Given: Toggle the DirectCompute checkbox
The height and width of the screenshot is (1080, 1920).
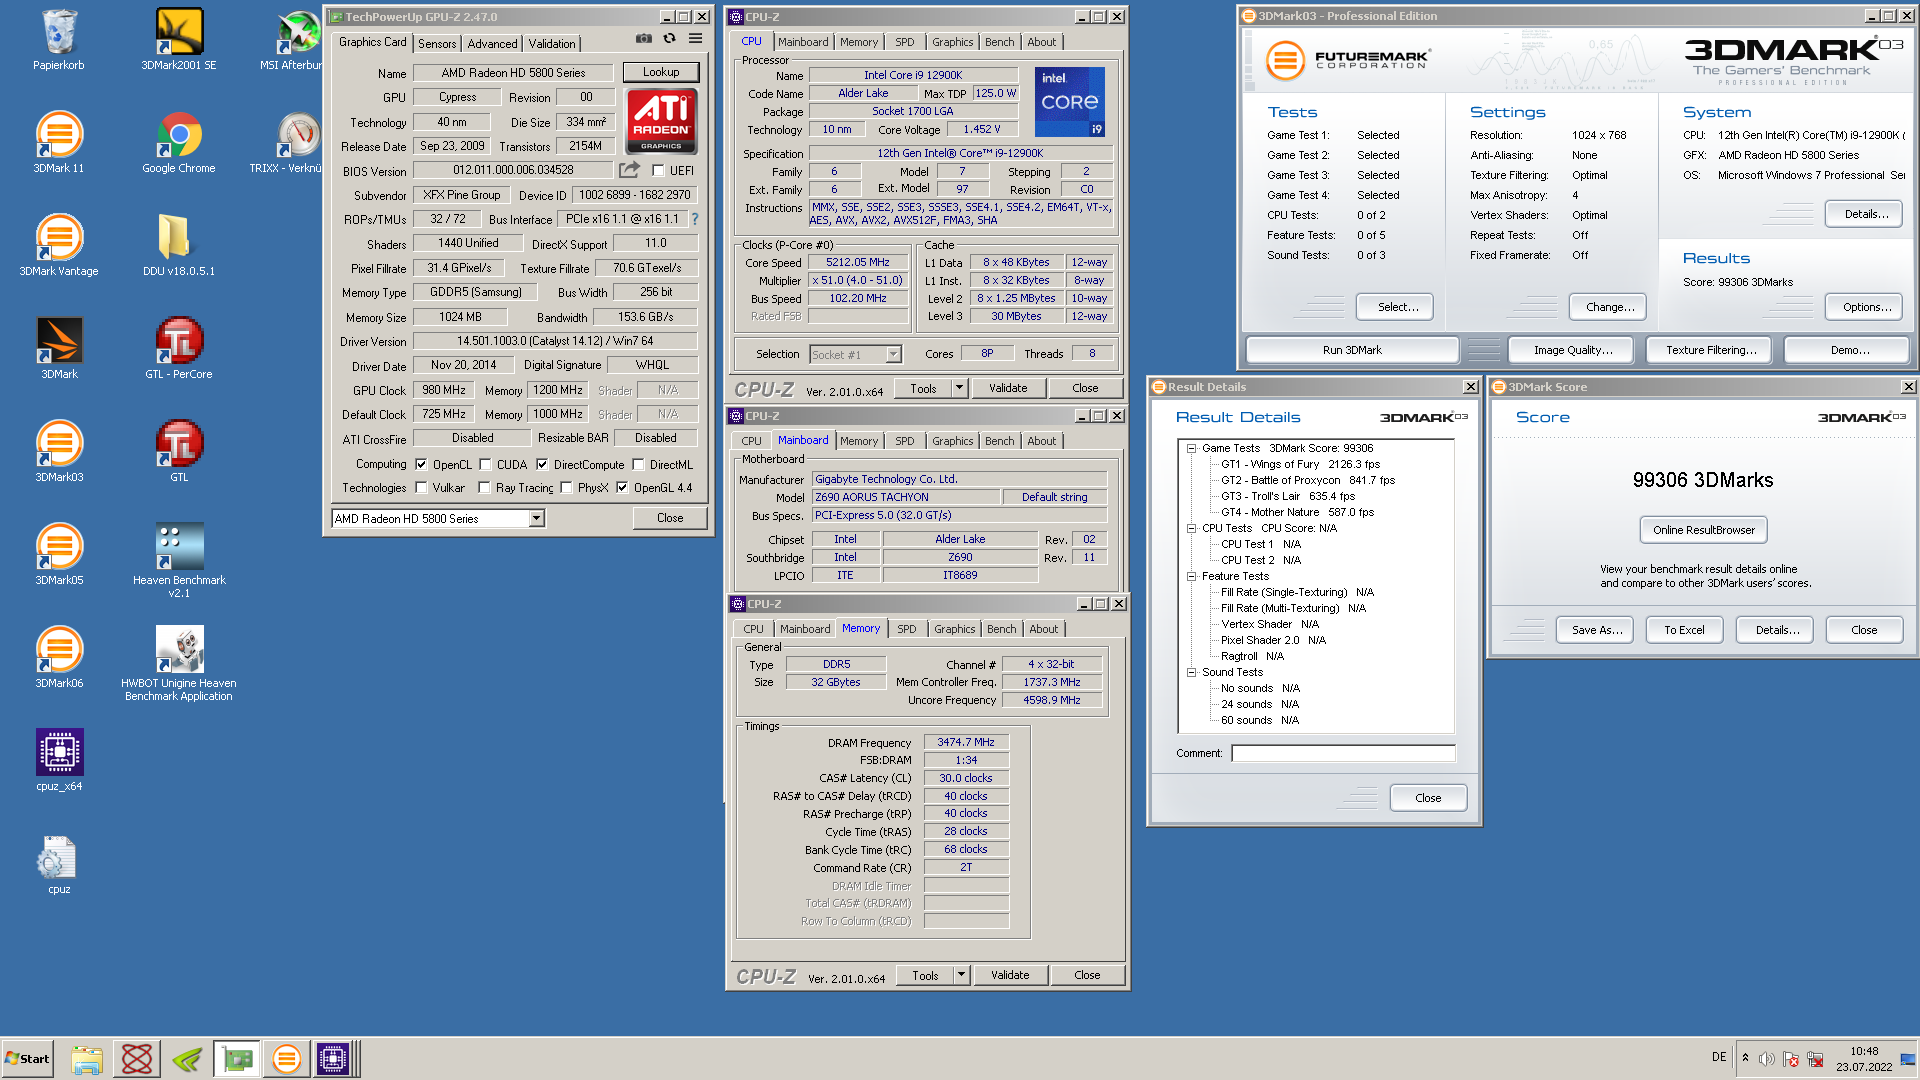Looking at the screenshot, I should 542,464.
